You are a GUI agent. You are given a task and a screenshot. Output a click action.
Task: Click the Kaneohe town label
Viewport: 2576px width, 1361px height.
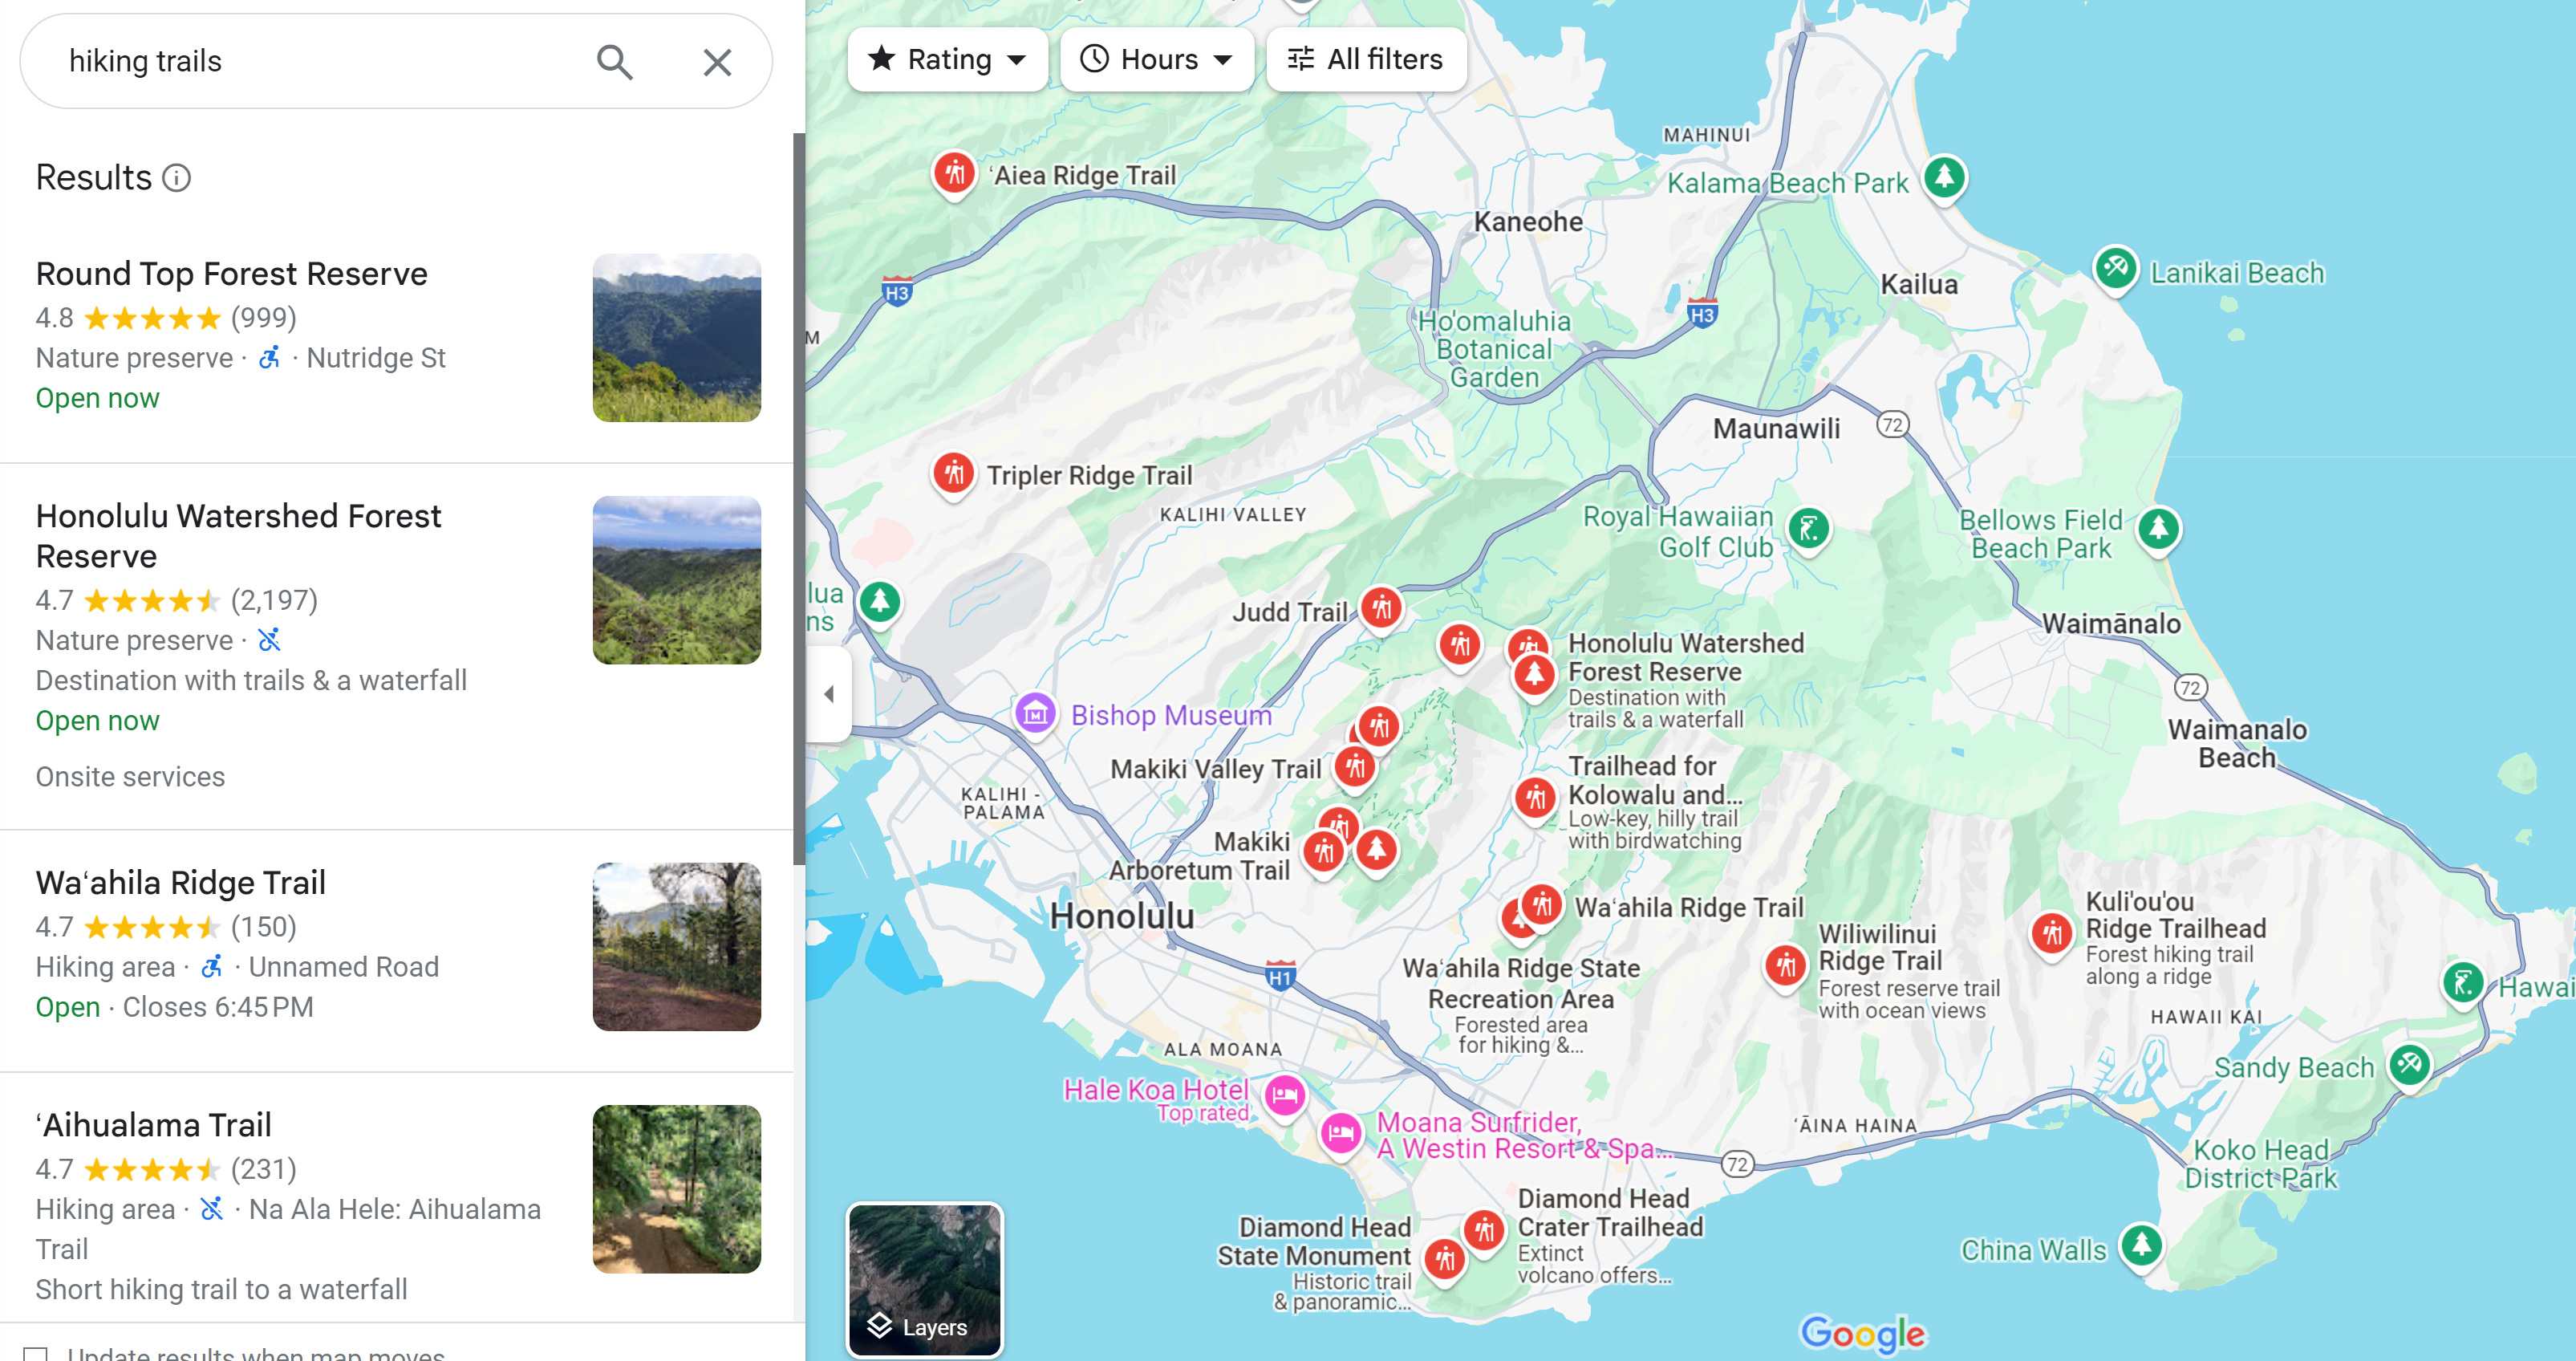[x=1528, y=222]
